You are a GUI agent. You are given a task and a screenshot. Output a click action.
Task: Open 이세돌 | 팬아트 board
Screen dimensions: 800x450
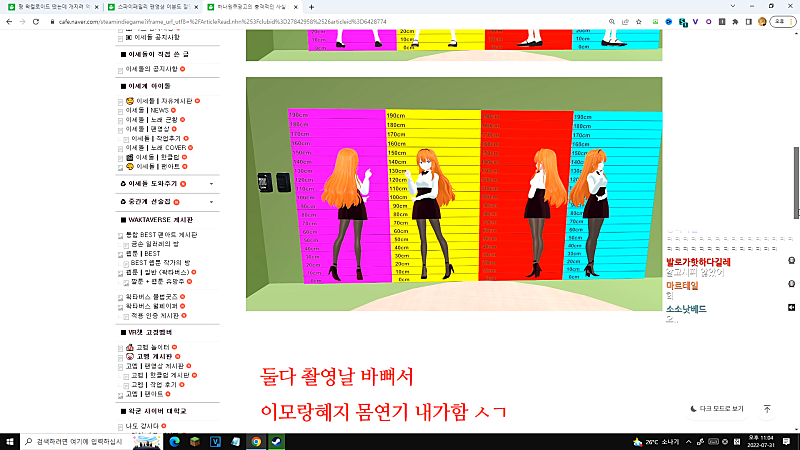coord(158,166)
